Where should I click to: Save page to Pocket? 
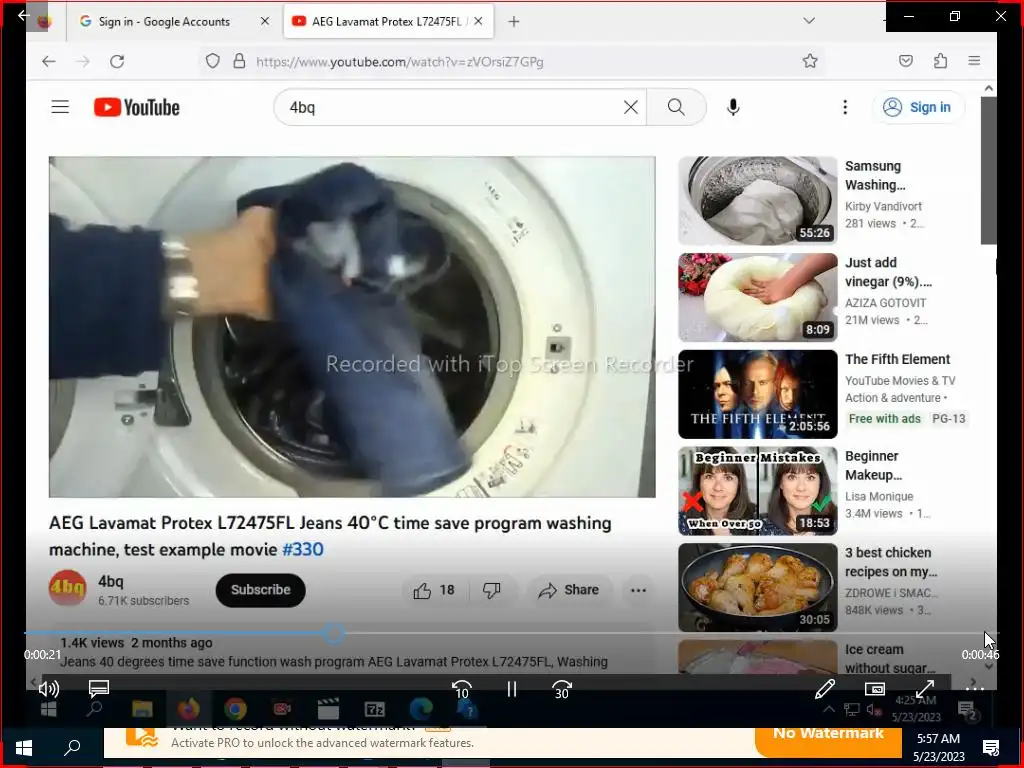point(906,61)
